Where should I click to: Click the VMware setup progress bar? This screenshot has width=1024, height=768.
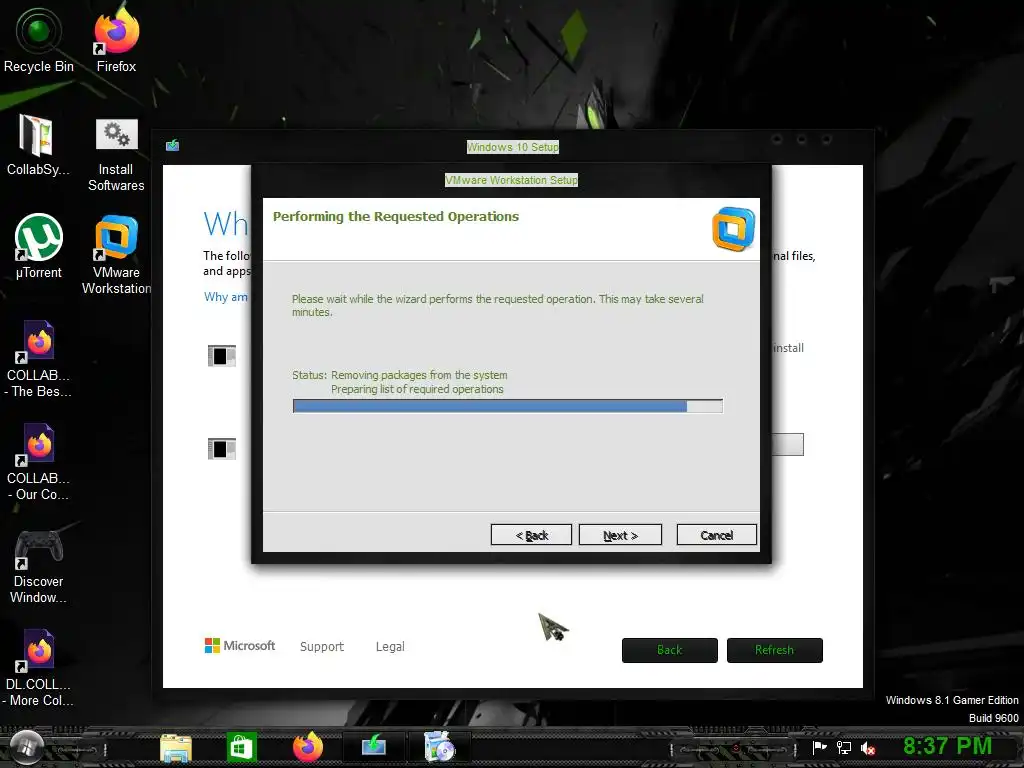pos(507,406)
